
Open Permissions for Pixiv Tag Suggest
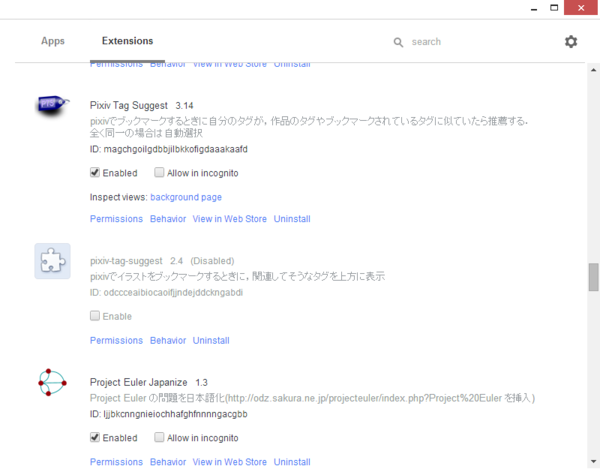pos(116,219)
